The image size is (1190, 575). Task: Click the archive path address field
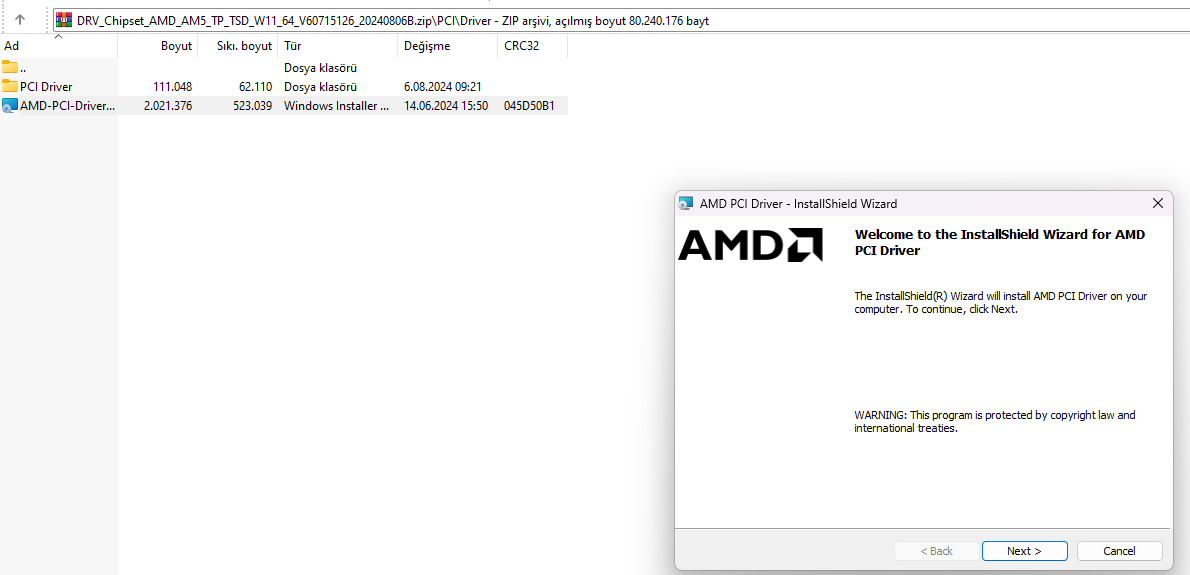click(621, 20)
